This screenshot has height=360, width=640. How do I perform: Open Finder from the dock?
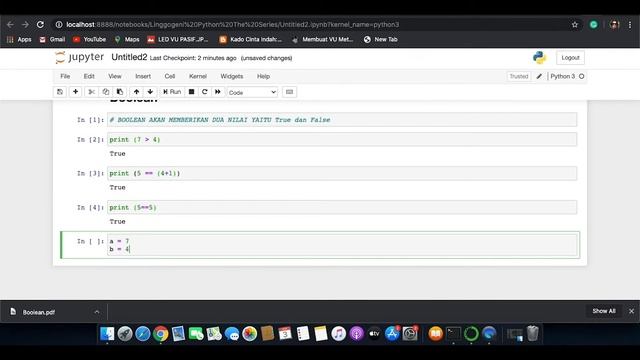[107, 334]
